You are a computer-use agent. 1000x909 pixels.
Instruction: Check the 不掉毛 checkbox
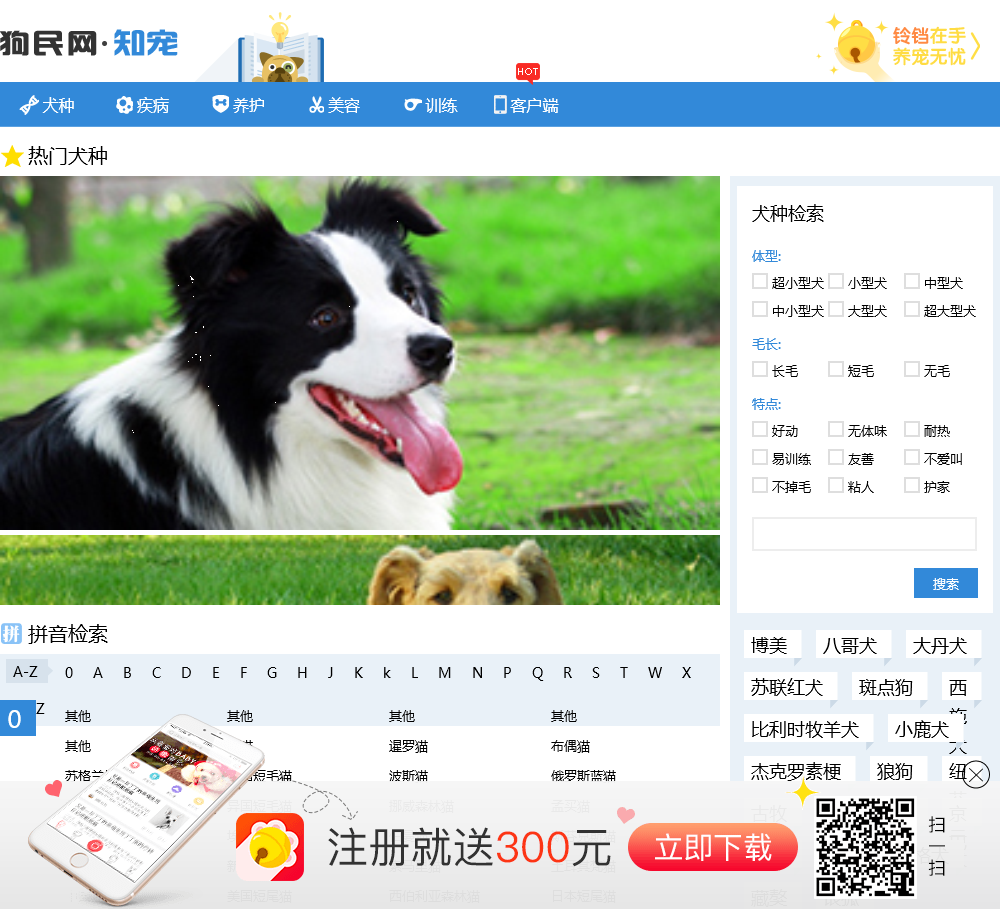pos(760,485)
